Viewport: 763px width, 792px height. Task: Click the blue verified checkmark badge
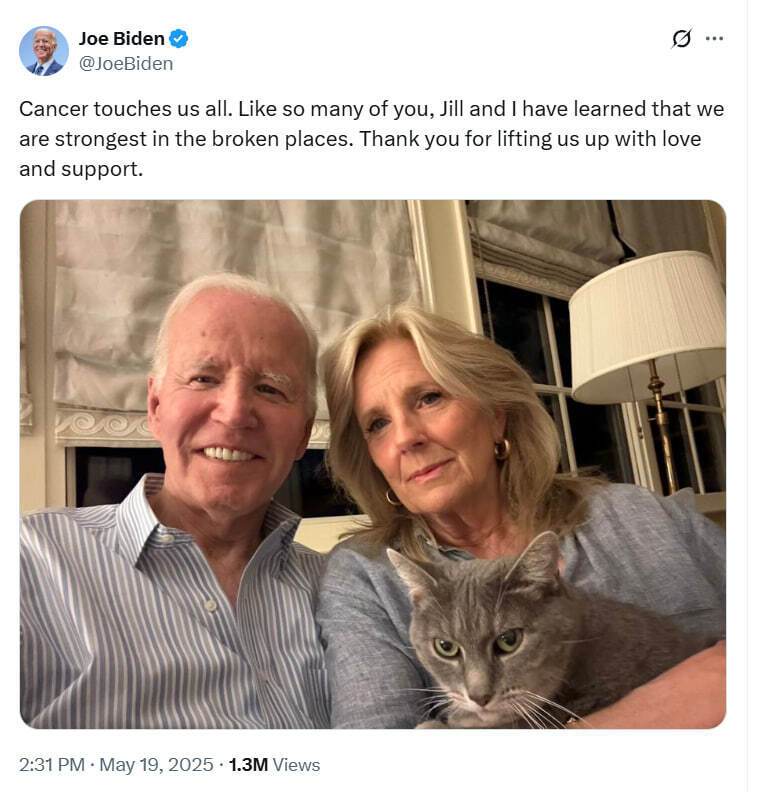[179, 39]
